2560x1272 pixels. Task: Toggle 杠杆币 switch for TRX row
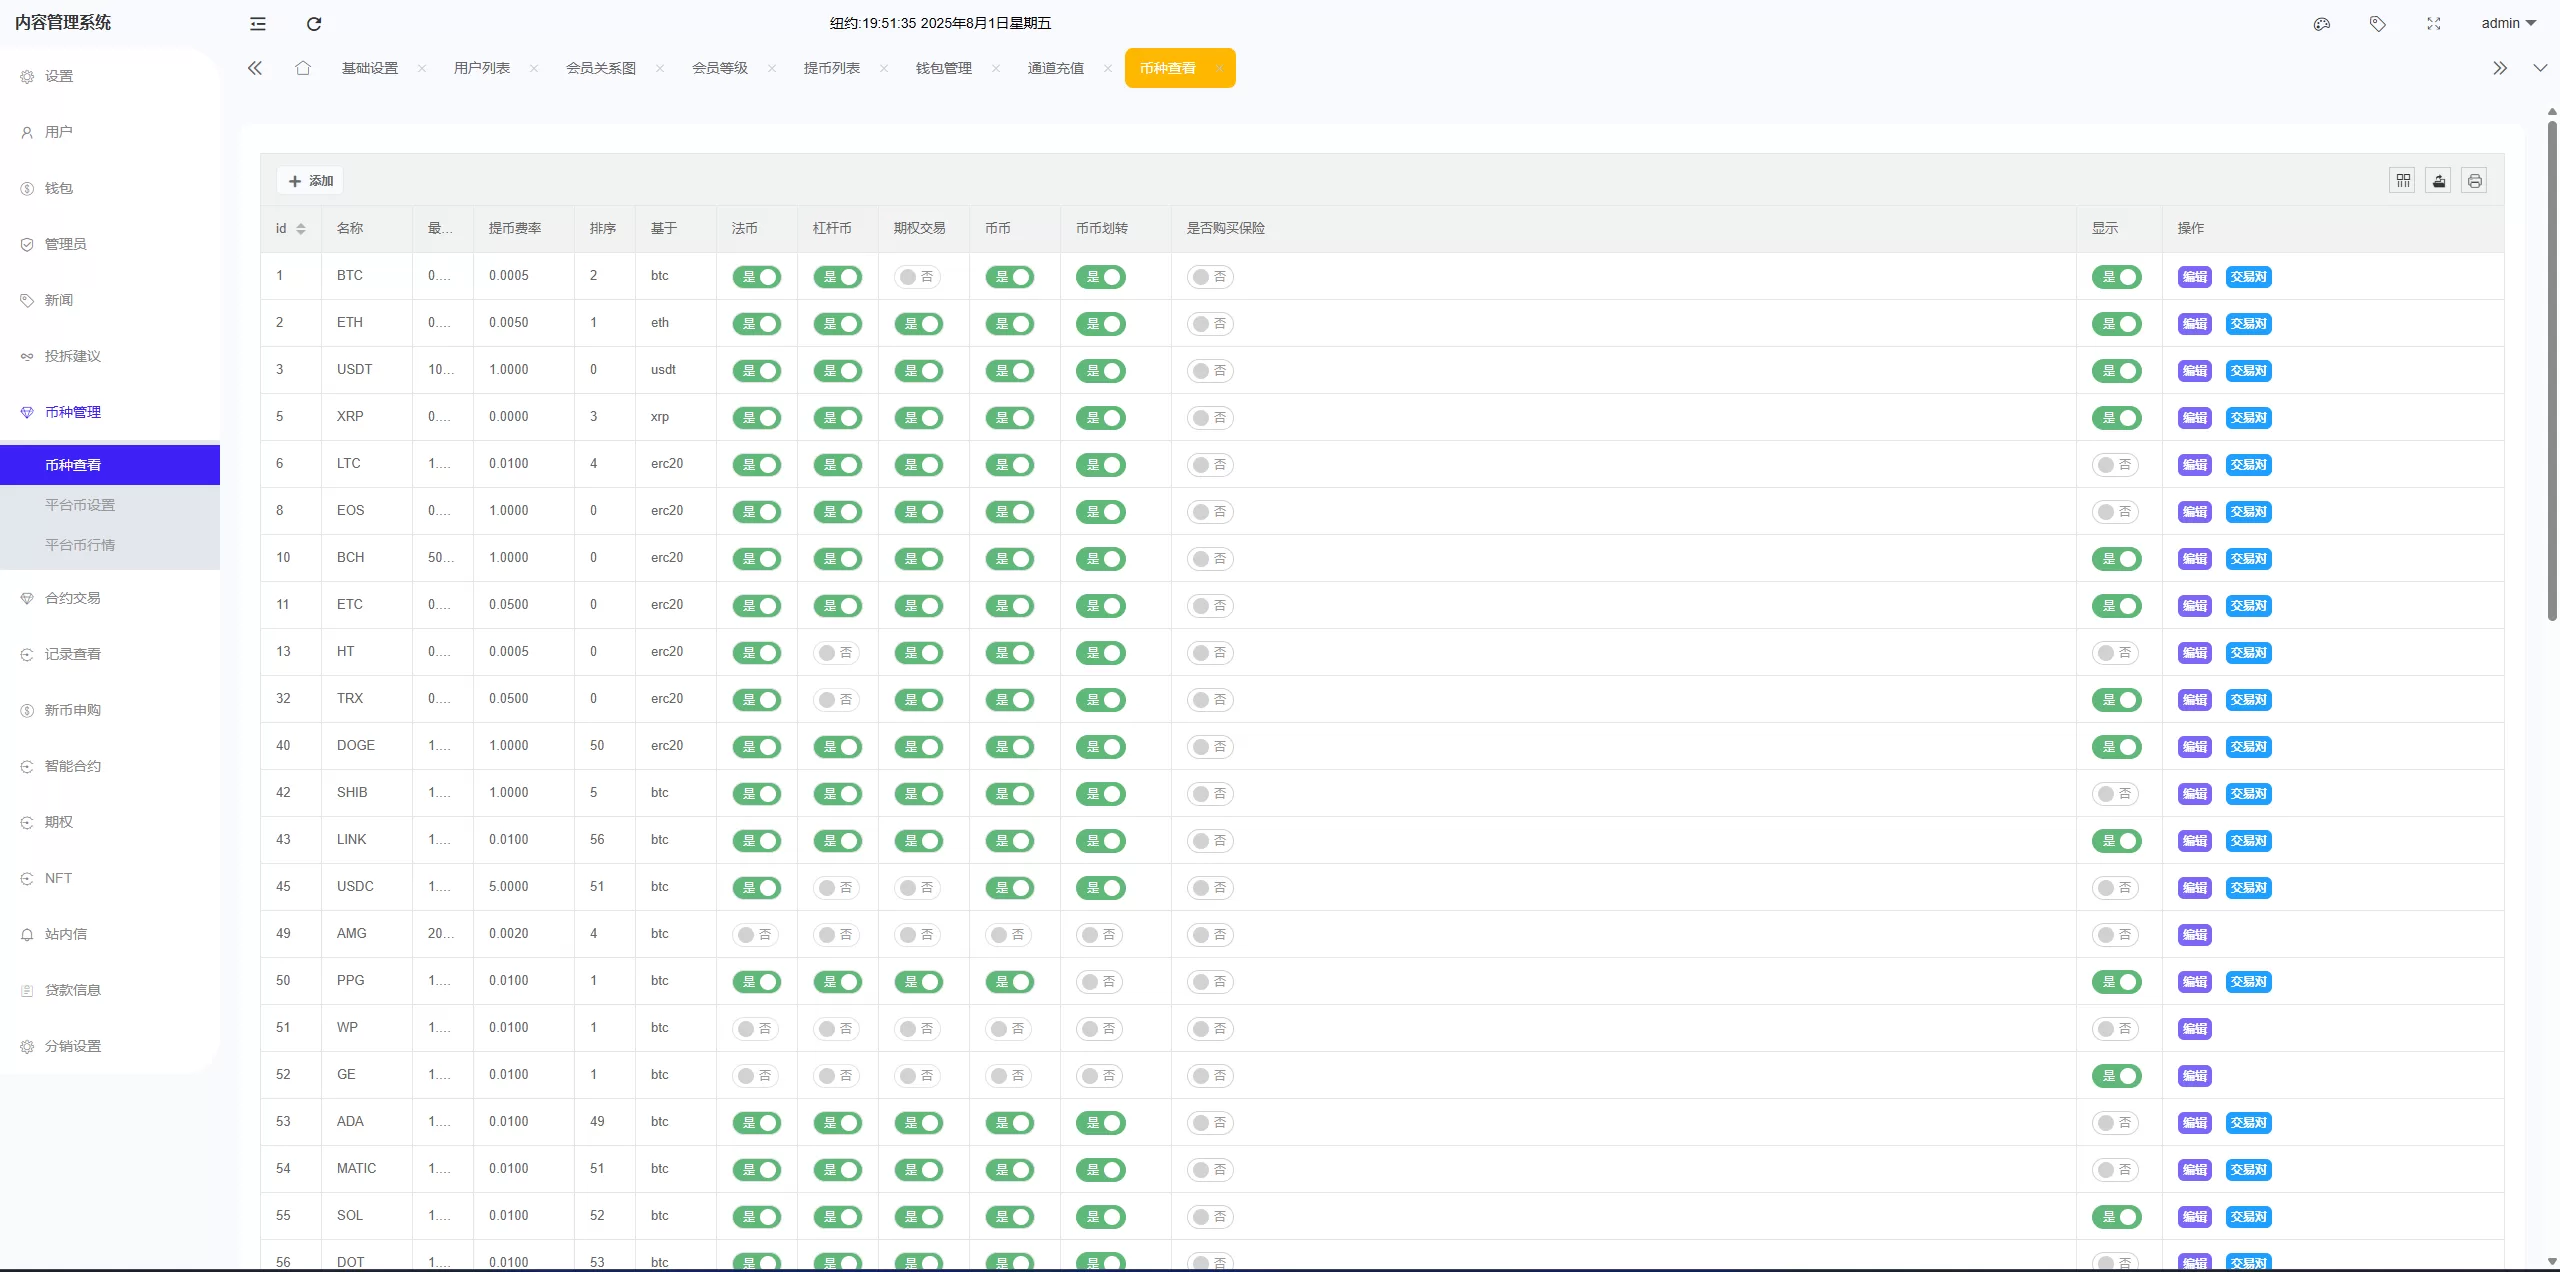[836, 700]
